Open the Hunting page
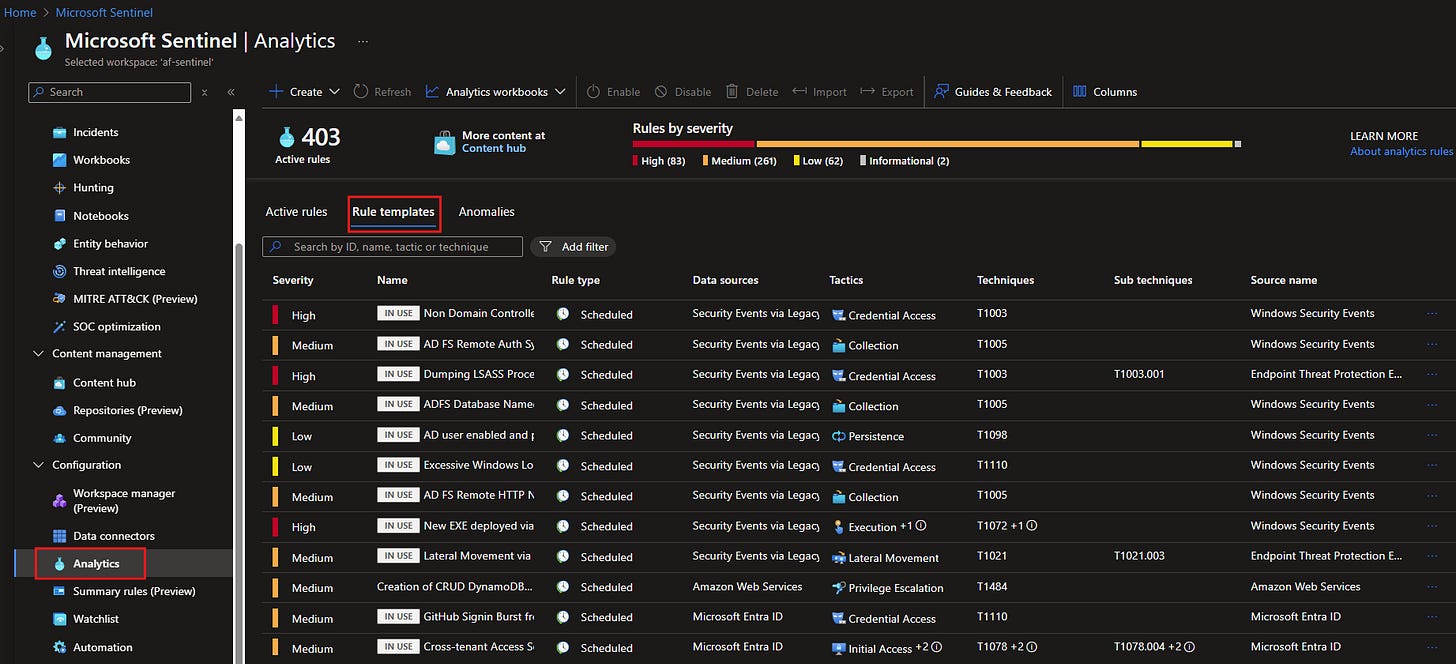 coord(93,188)
